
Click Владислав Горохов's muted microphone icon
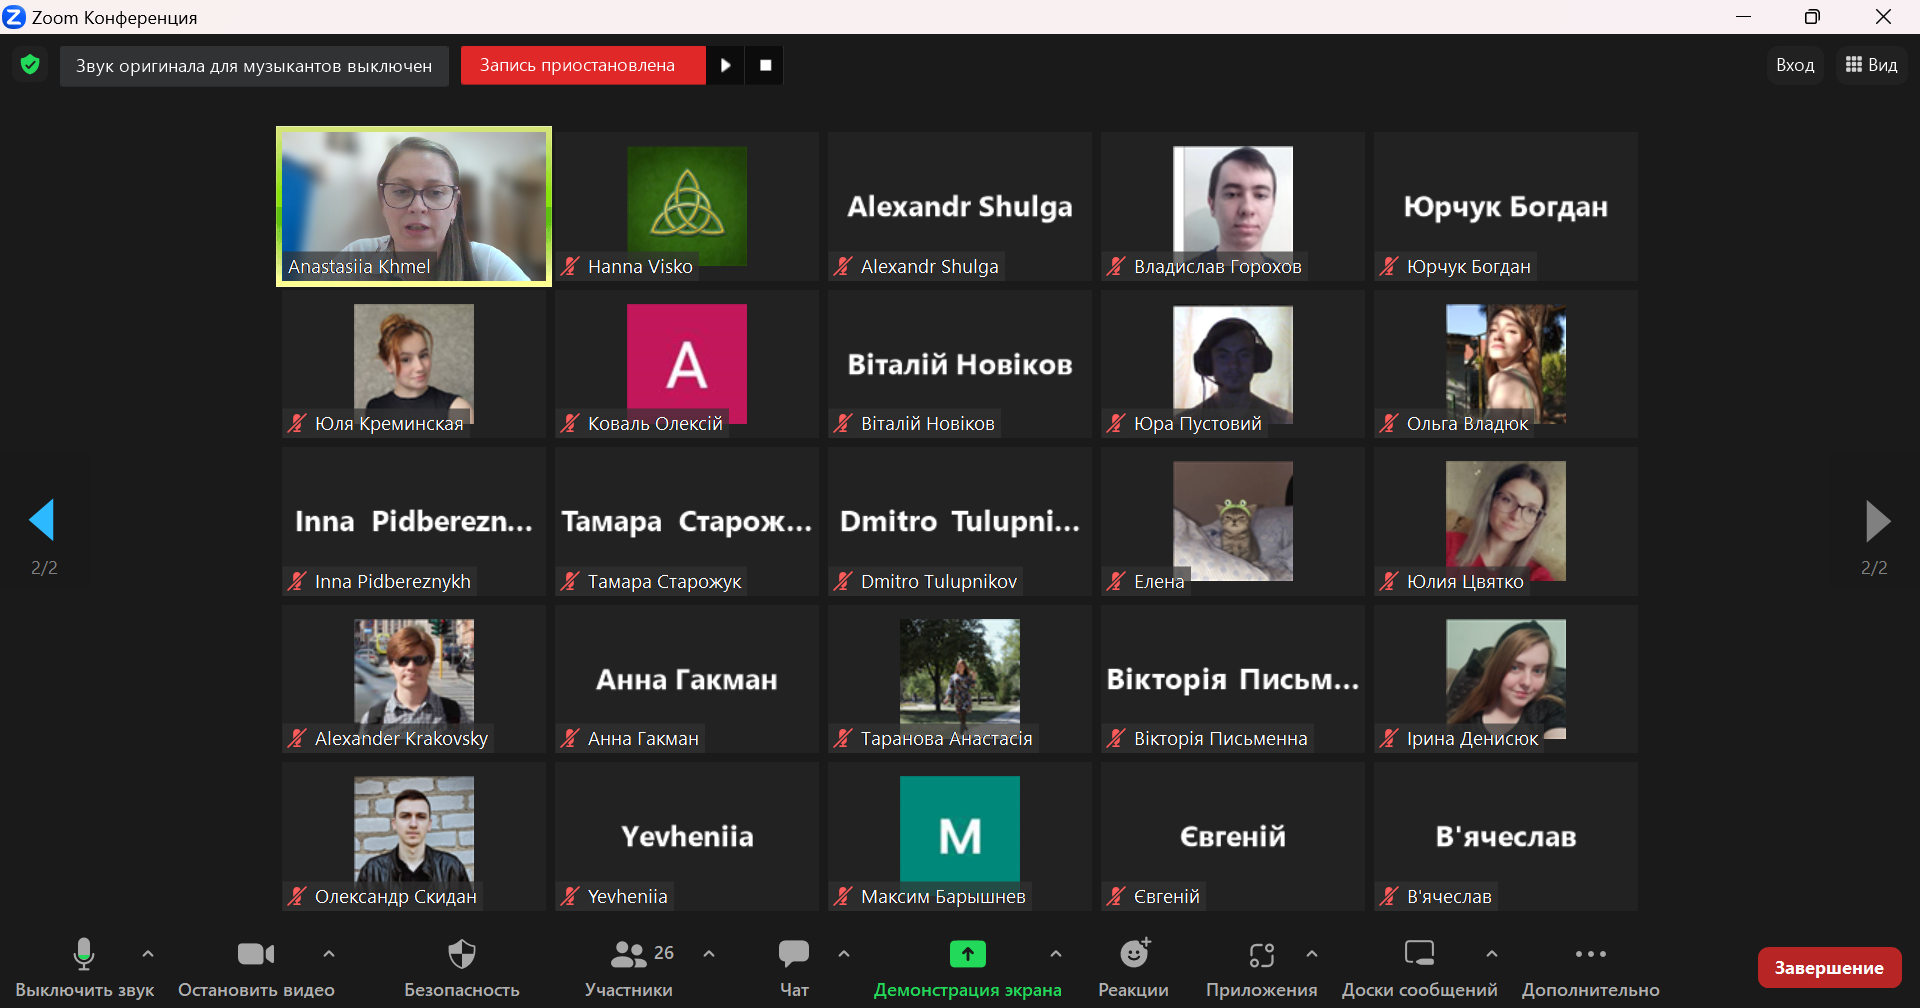point(1116,266)
